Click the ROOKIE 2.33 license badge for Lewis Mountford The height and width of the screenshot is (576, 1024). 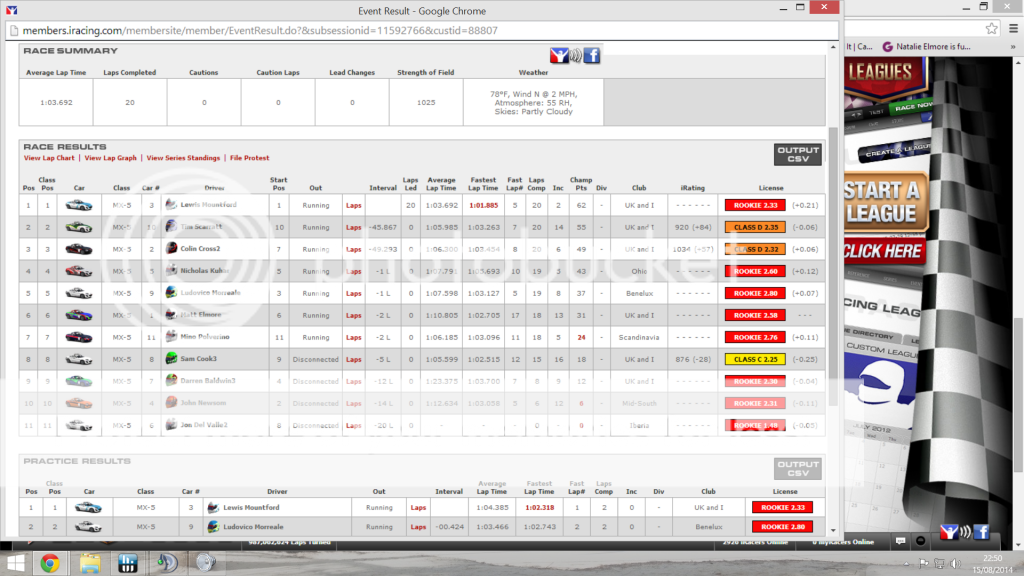pos(754,204)
